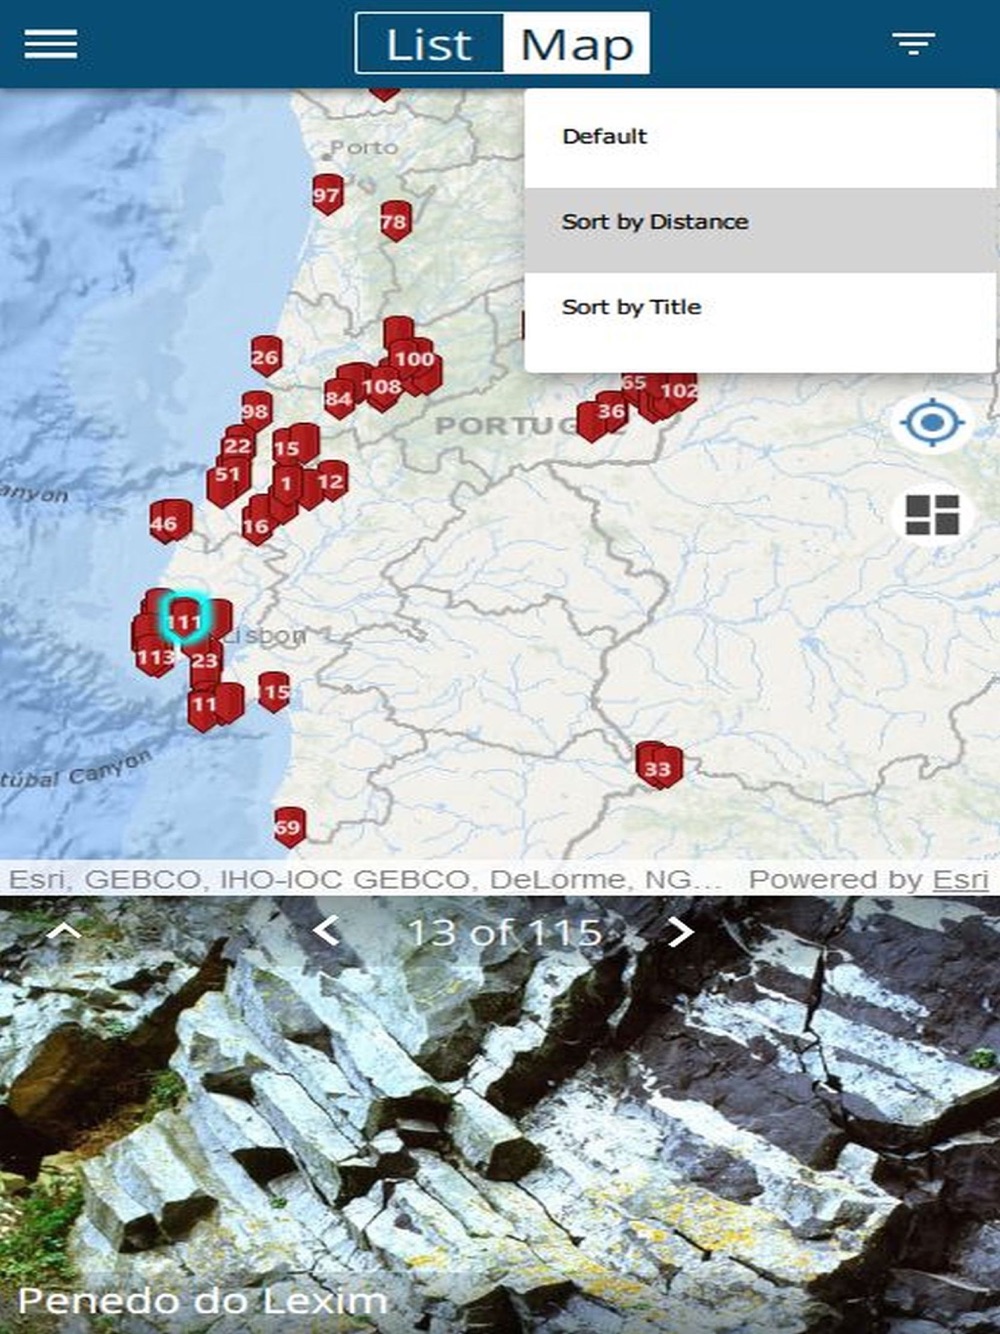Switch to Map view
This screenshot has height=1334, width=1000.
tap(577, 44)
